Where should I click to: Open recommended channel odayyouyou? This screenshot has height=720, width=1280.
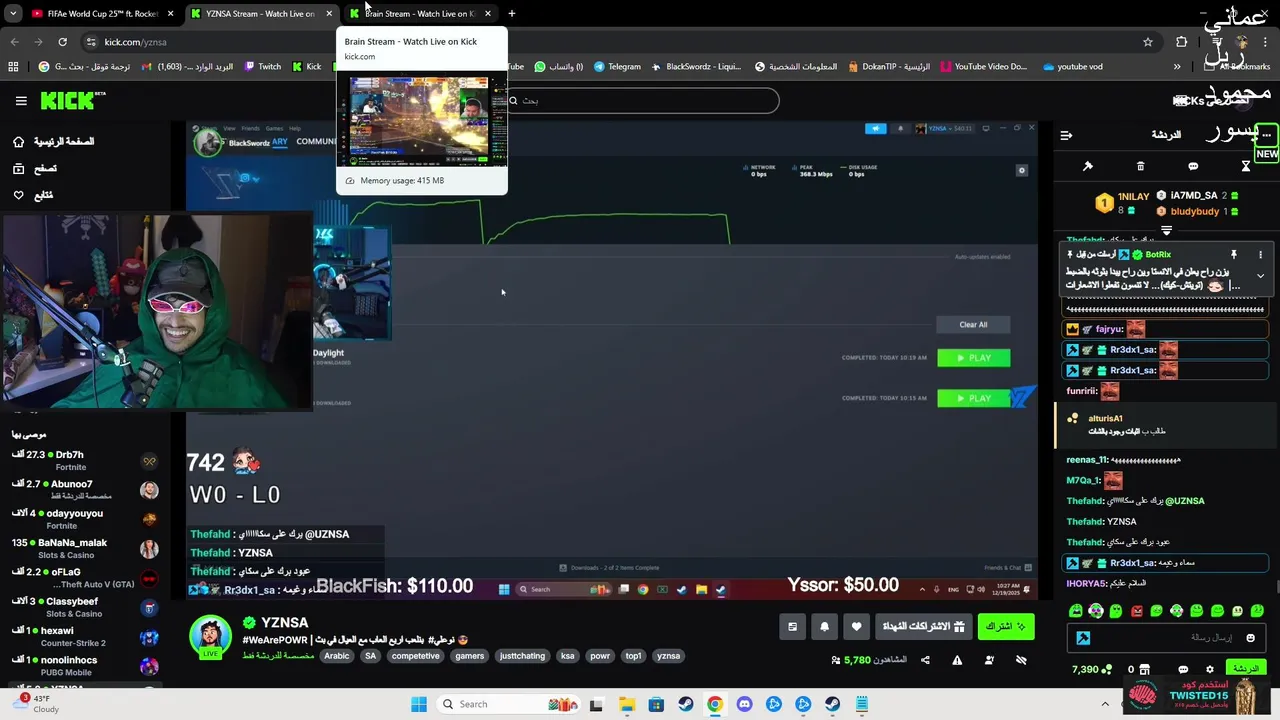click(84, 519)
